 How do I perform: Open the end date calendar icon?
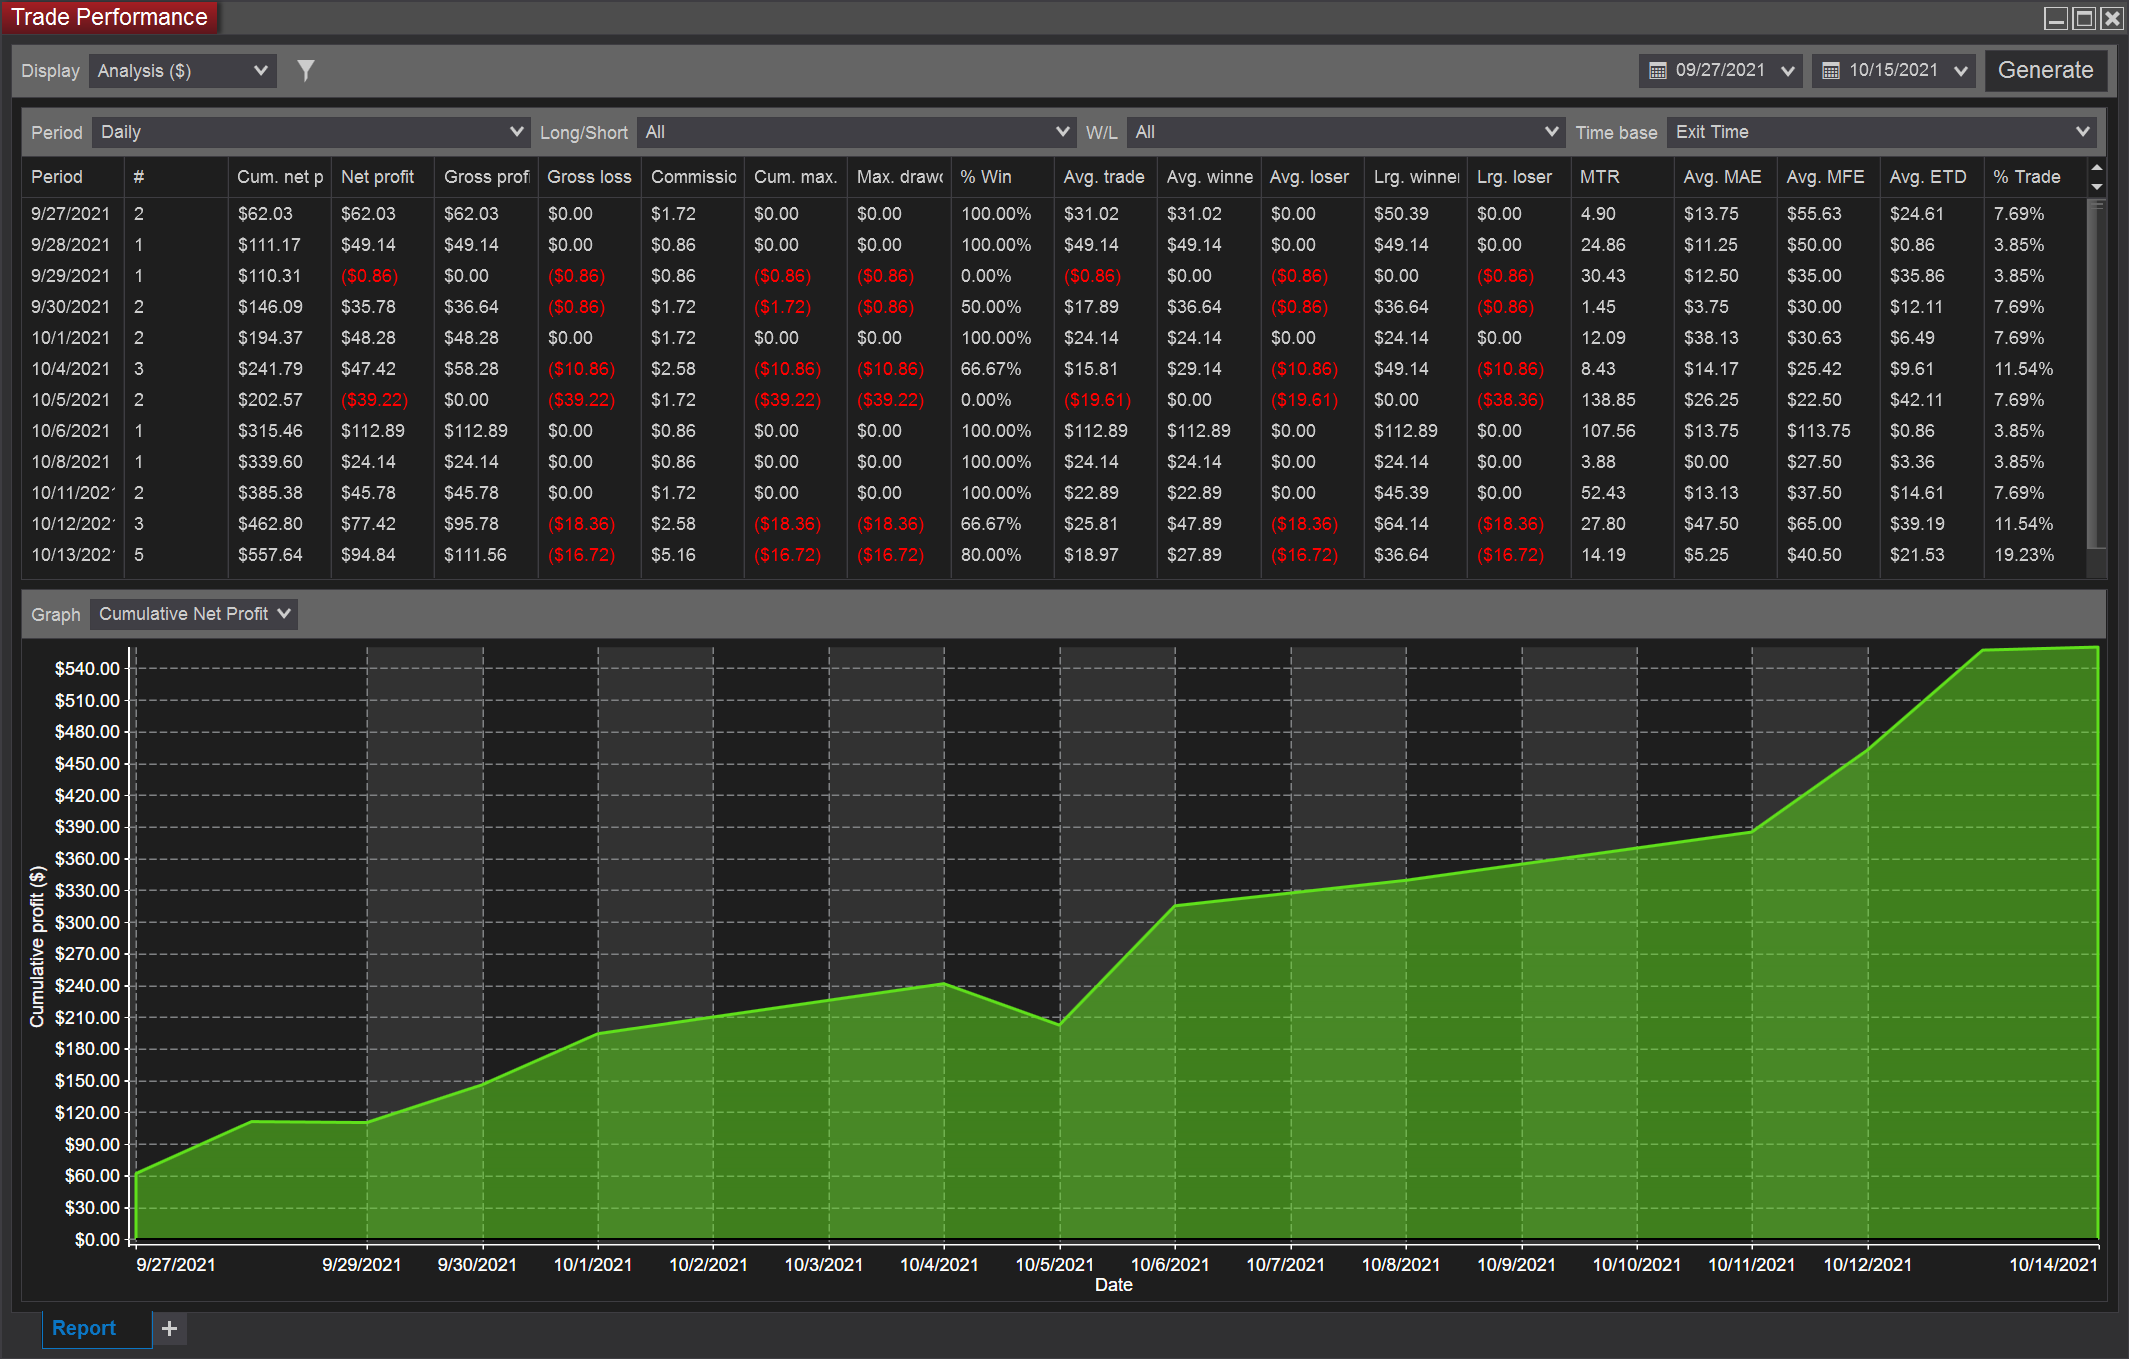pyautogui.click(x=1830, y=71)
